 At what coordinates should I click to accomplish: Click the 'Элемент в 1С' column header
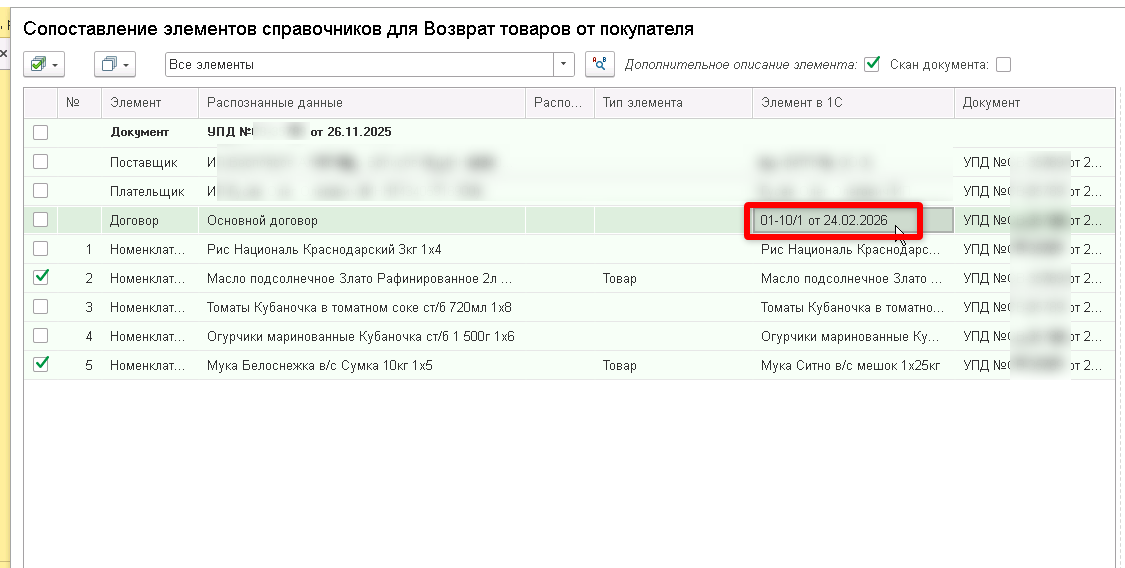point(853,103)
